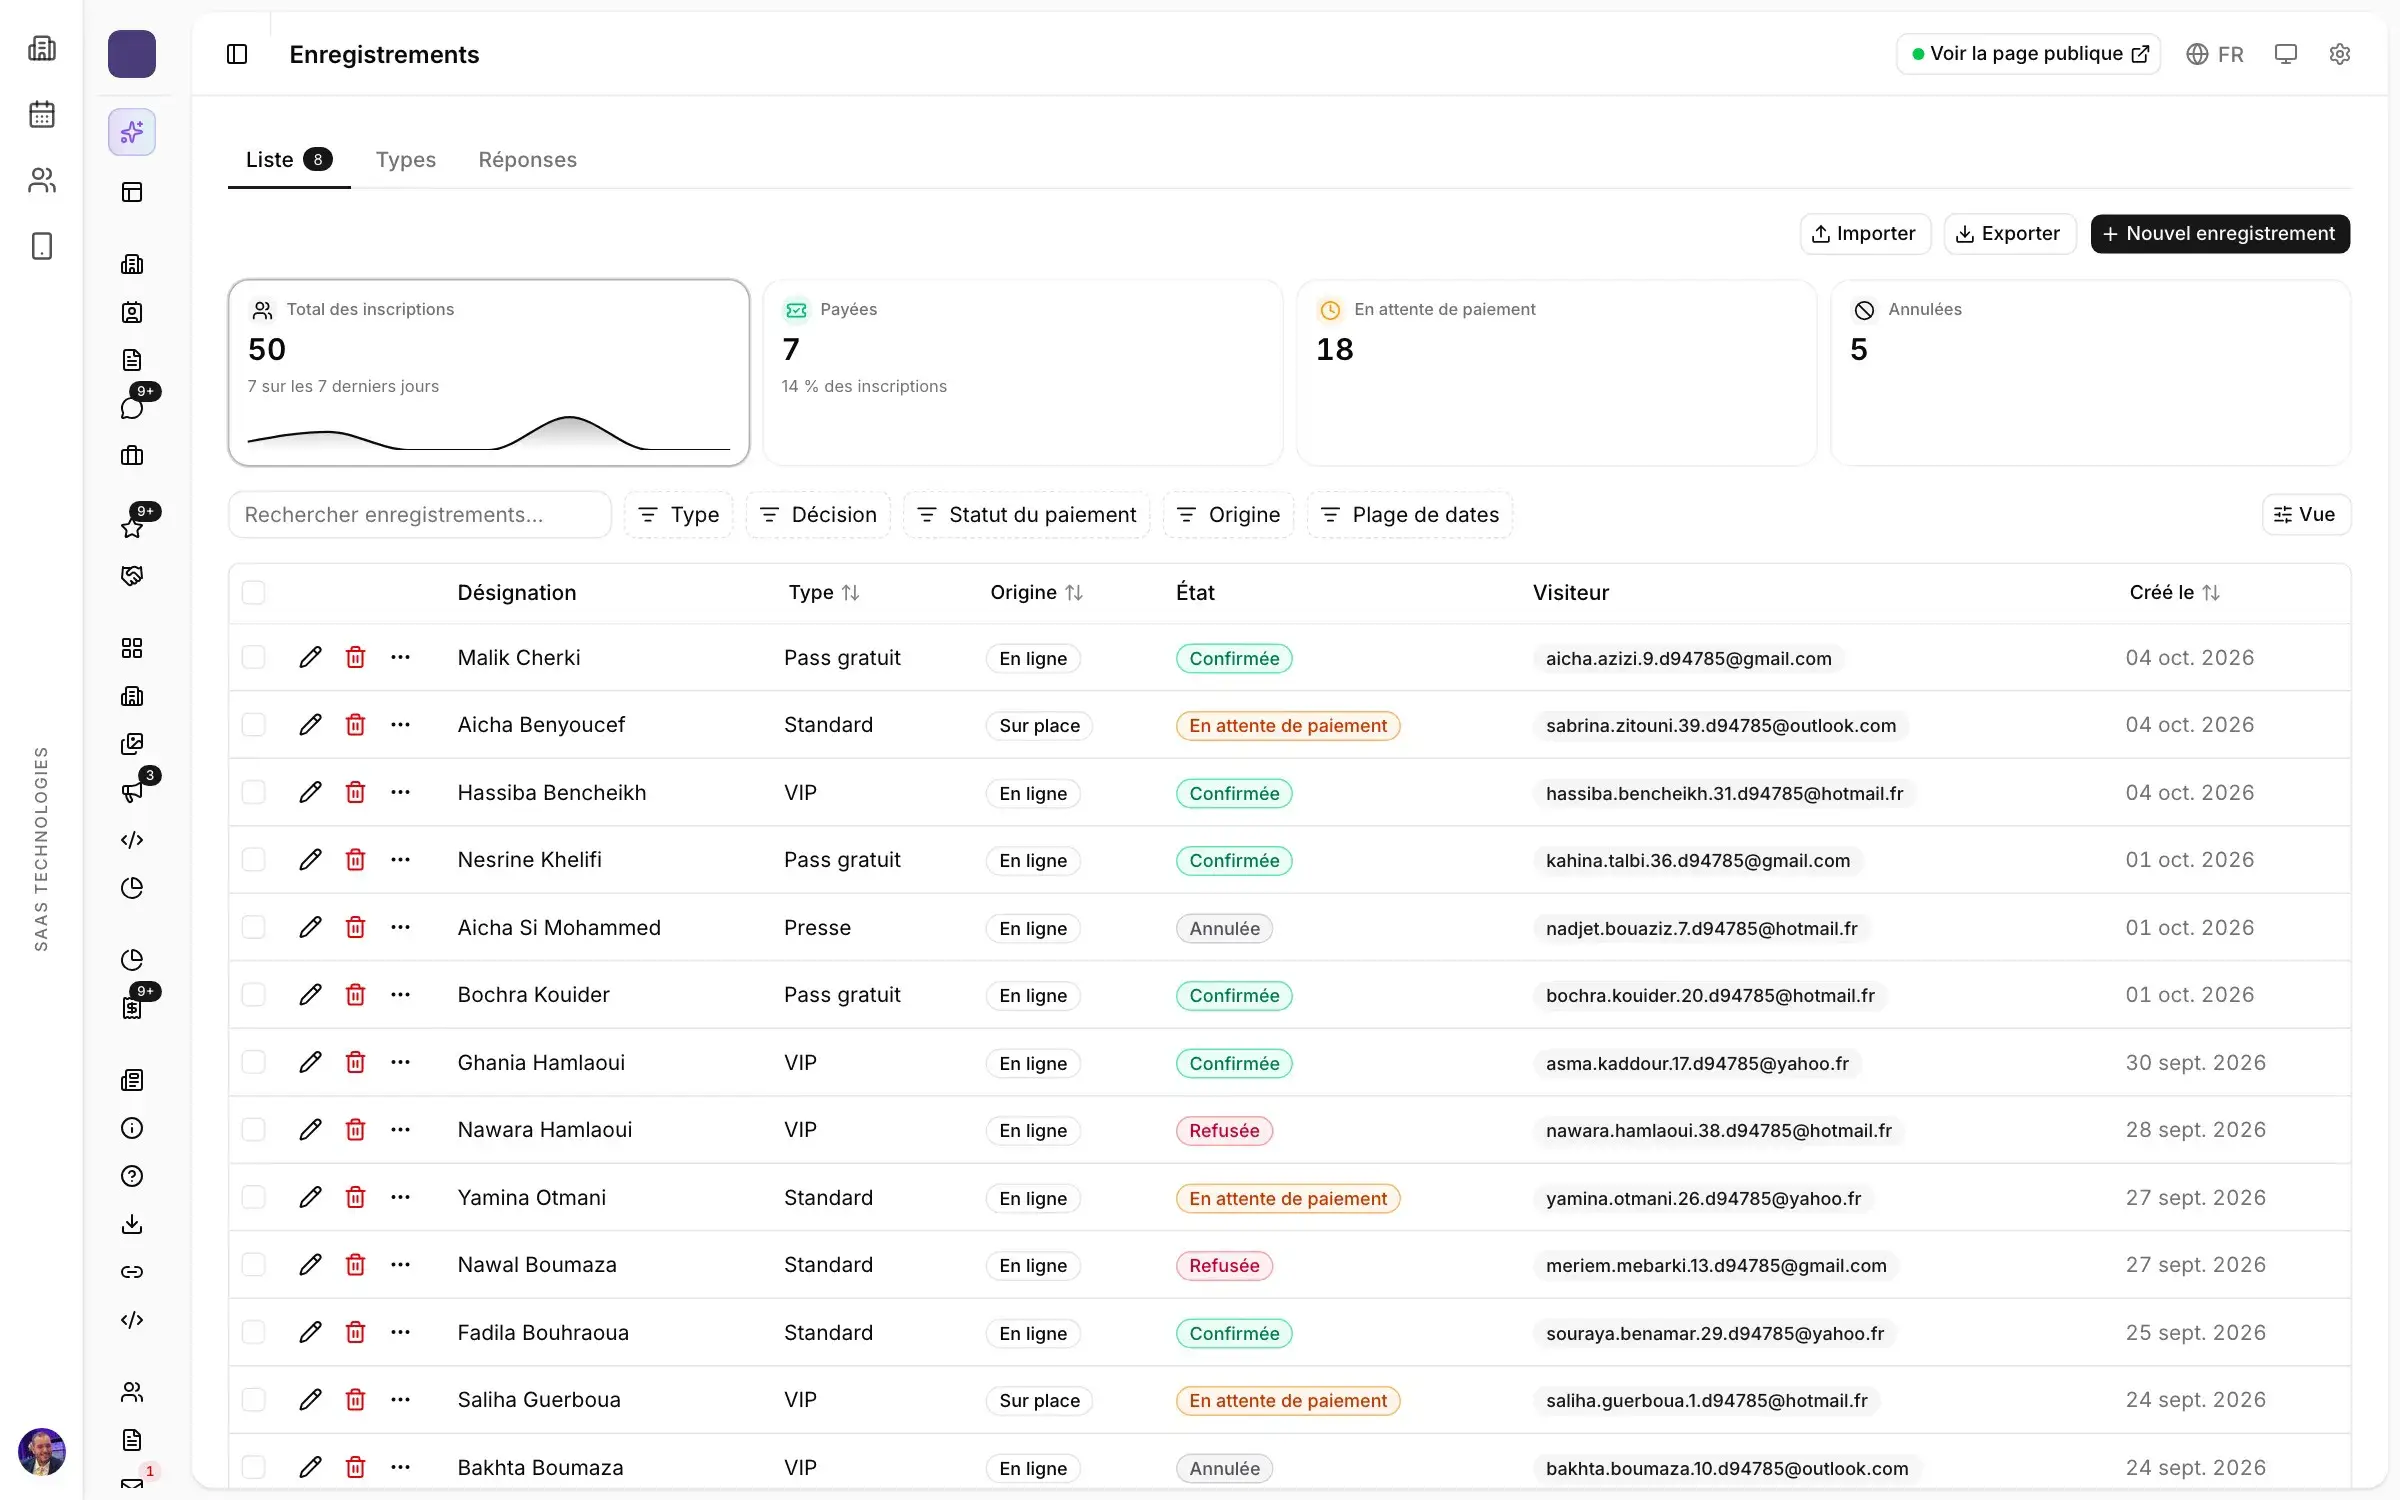This screenshot has width=2400, height=1500.
Task: Check the Malik Cherki row checkbox
Action: click(254, 657)
